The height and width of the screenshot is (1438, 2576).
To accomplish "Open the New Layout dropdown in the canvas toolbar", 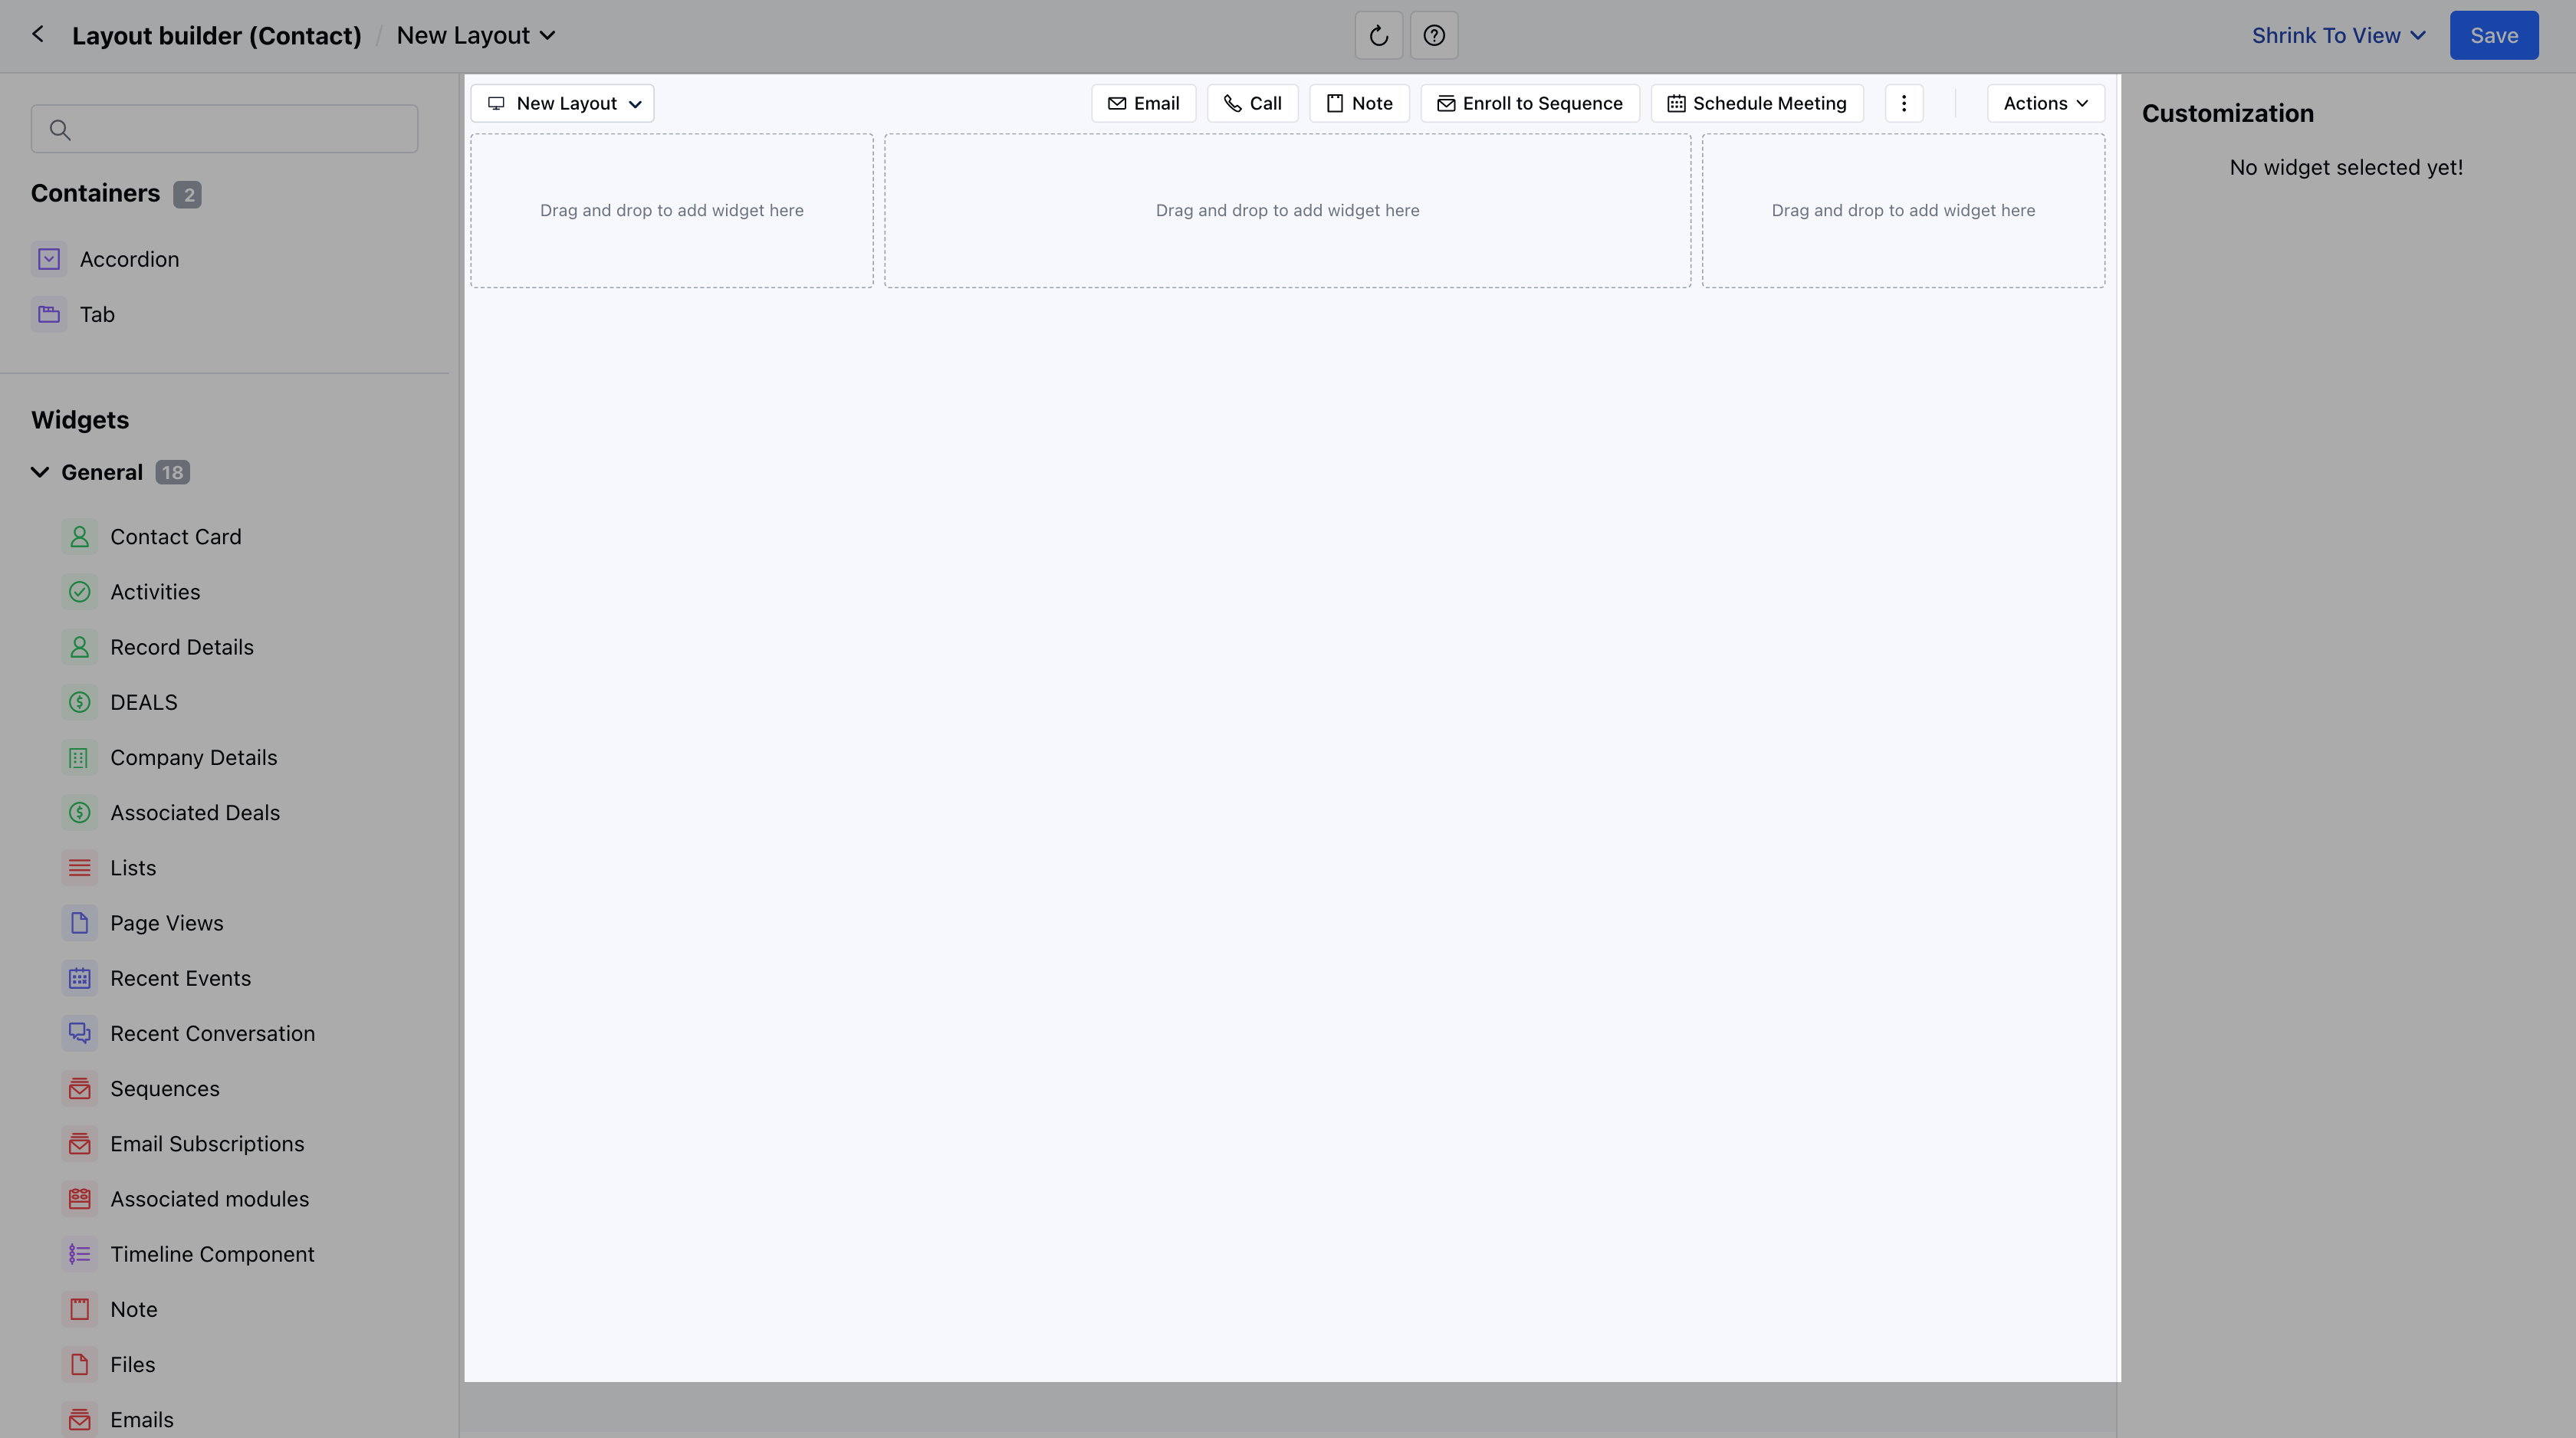I will click(561, 102).
